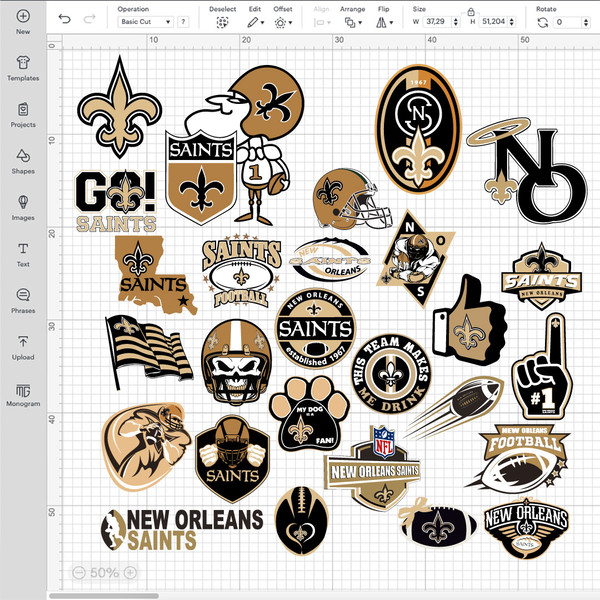Select the gold fleur-de-lis logo
Screen dimensions: 600x600
coord(119,107)
